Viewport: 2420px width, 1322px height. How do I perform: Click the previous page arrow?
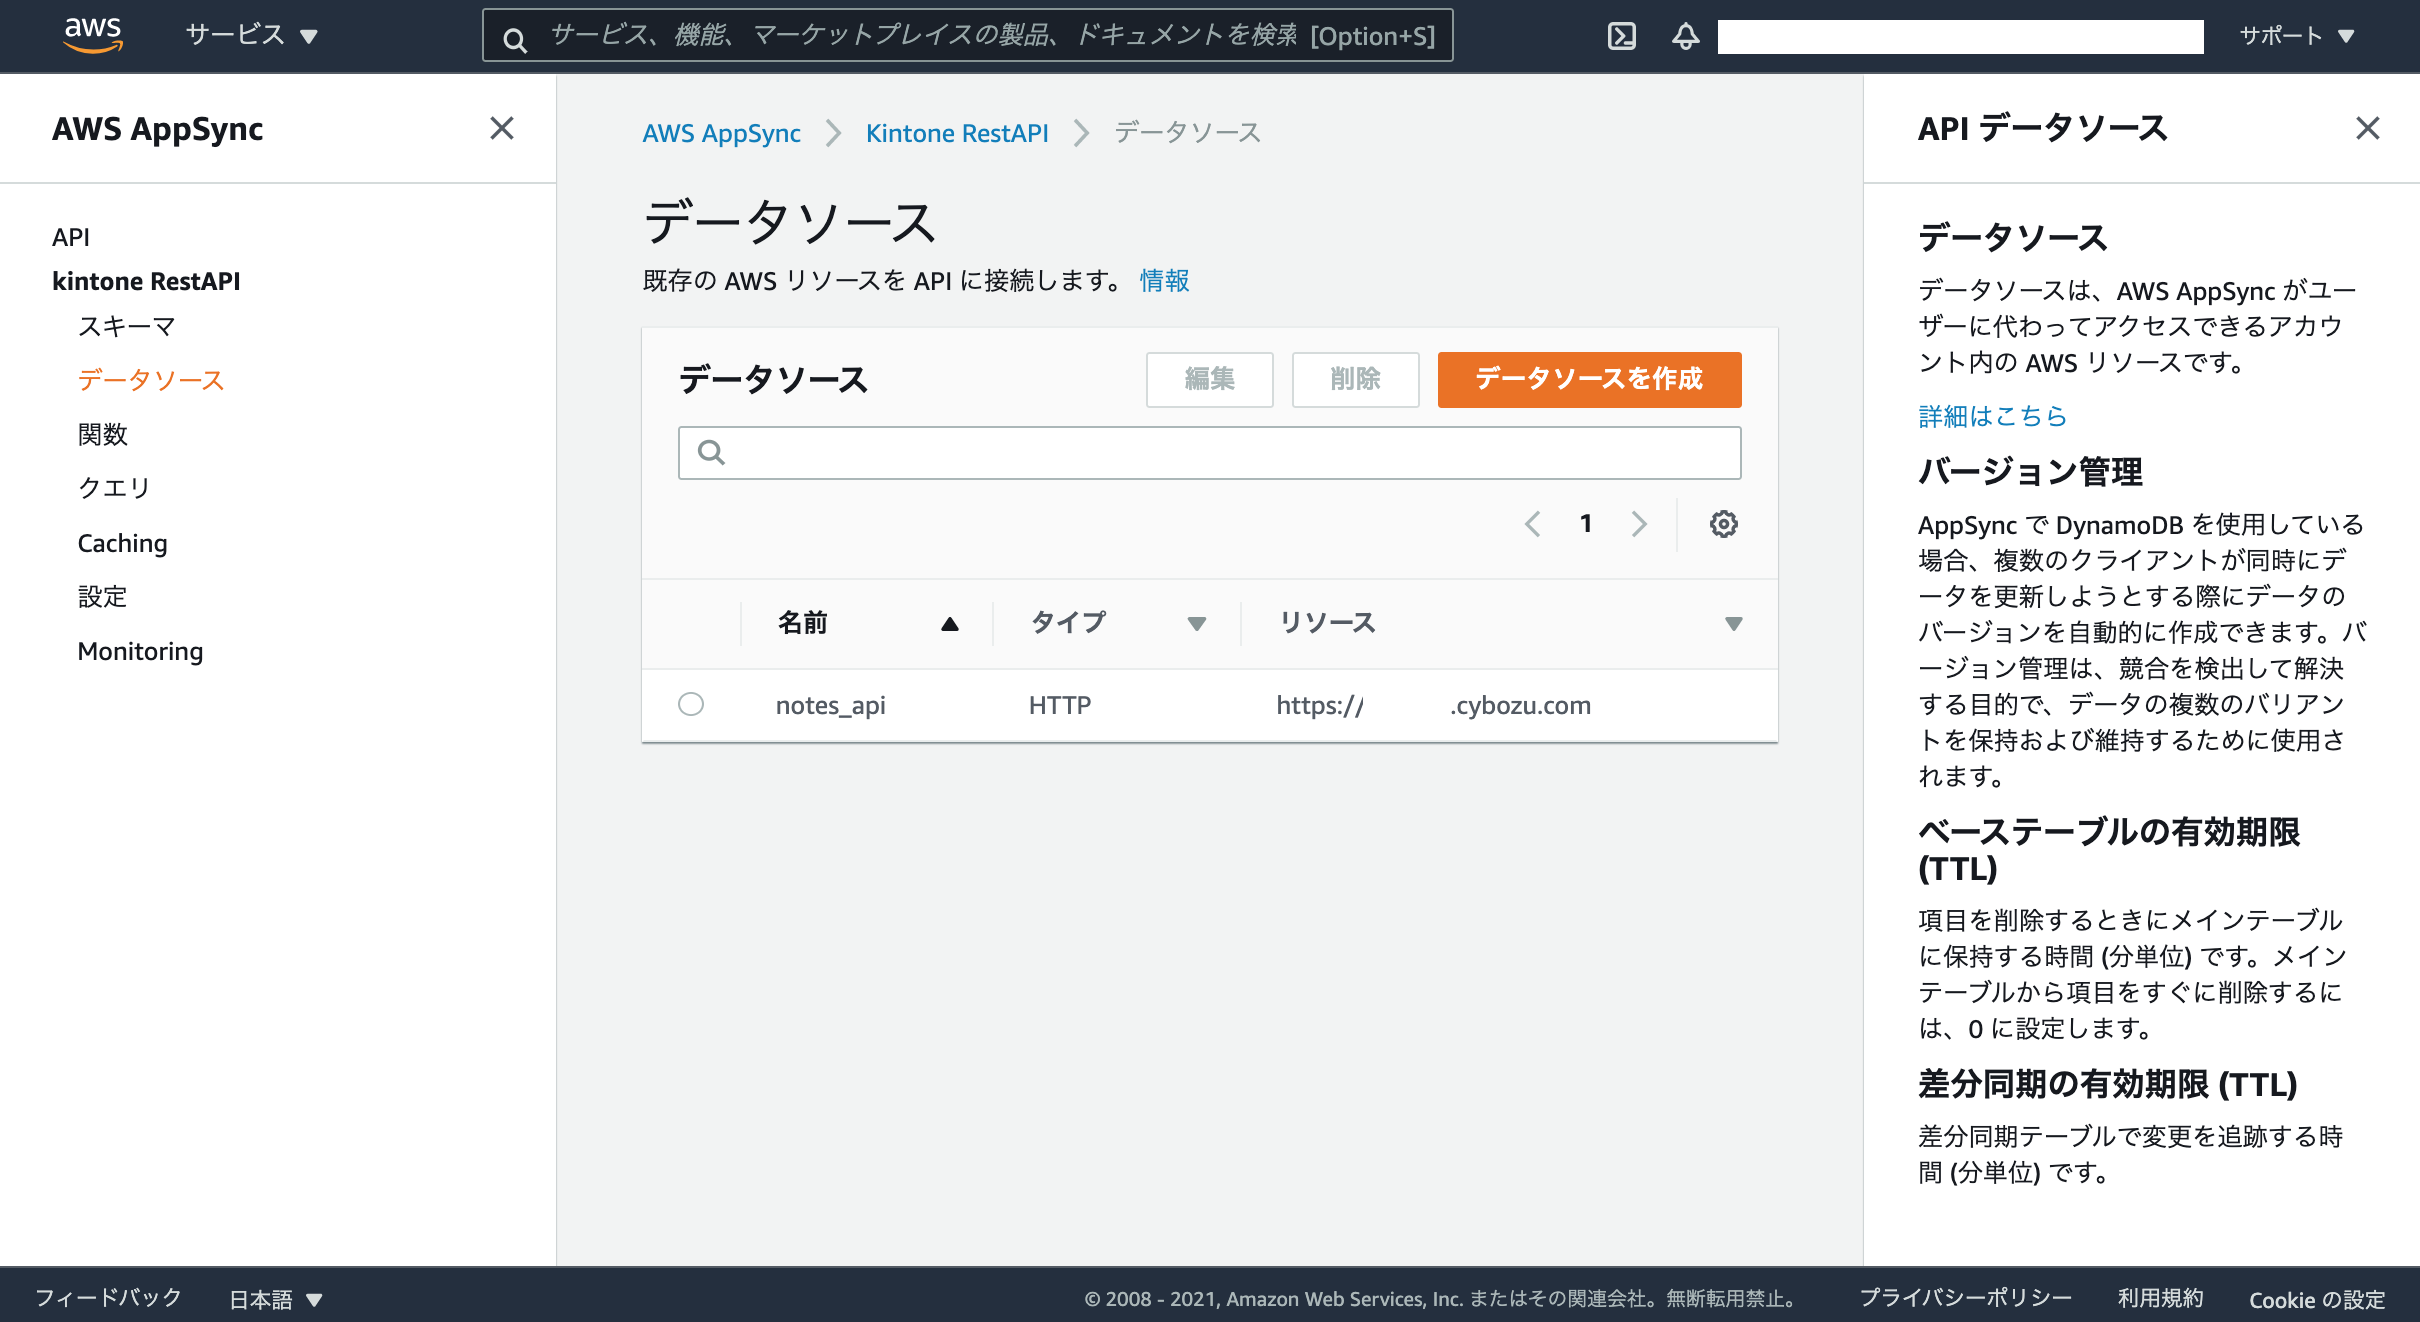coord(1534,523)
